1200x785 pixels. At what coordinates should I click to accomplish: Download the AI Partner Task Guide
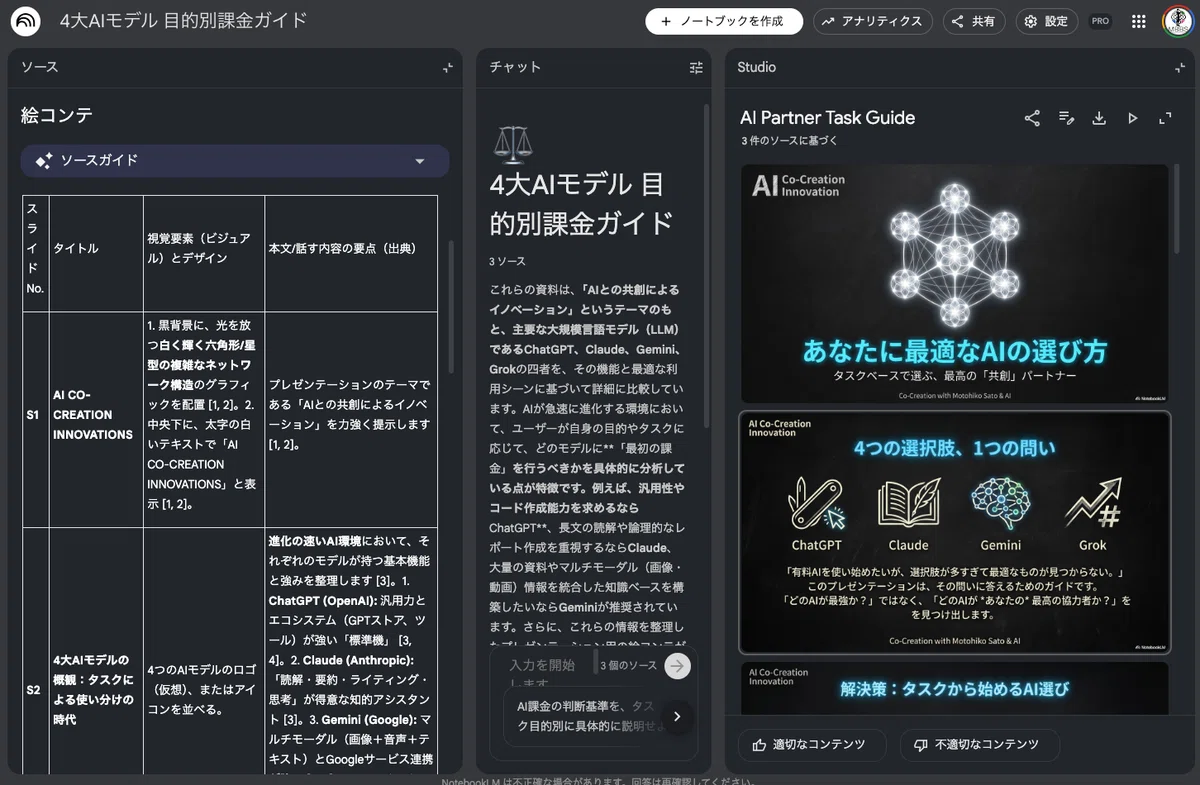(x=1099, y=118)
